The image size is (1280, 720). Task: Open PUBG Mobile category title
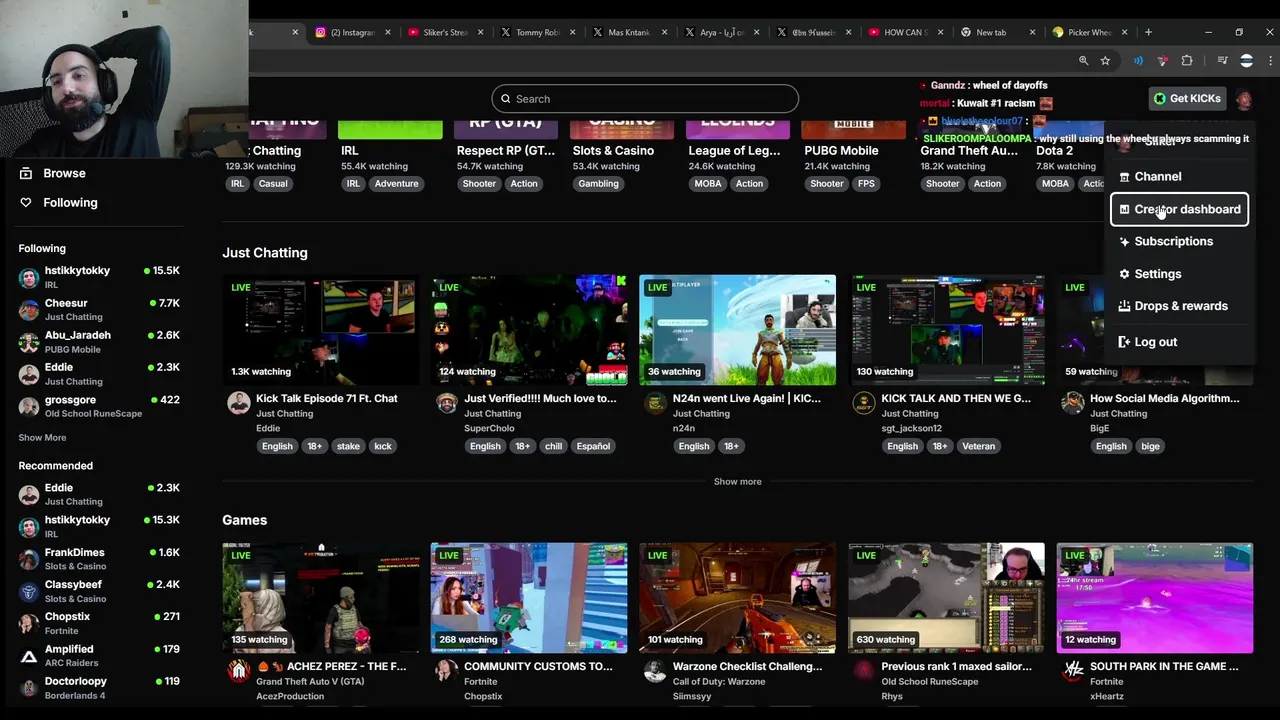tap(841, 151)
